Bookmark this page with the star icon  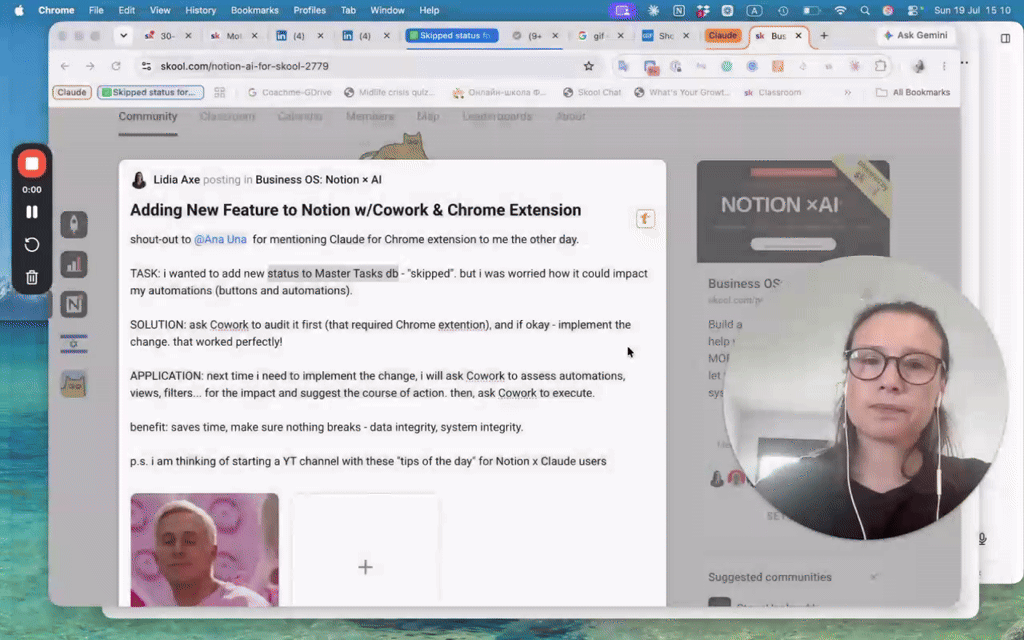click(x=588, y=66)
